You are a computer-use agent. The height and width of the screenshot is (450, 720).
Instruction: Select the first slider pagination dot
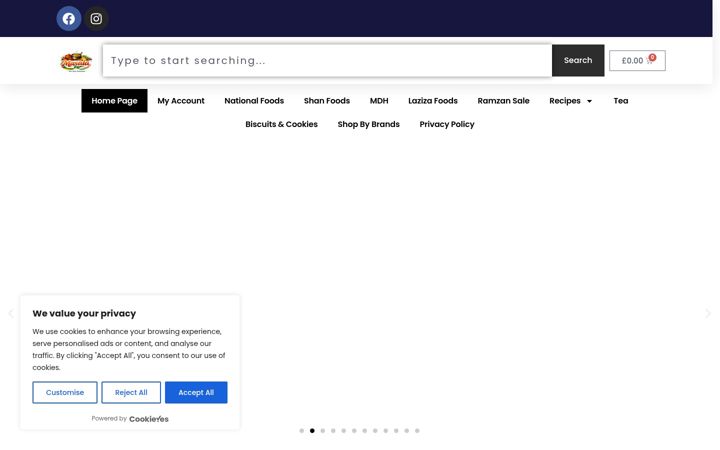coord(302,431)
